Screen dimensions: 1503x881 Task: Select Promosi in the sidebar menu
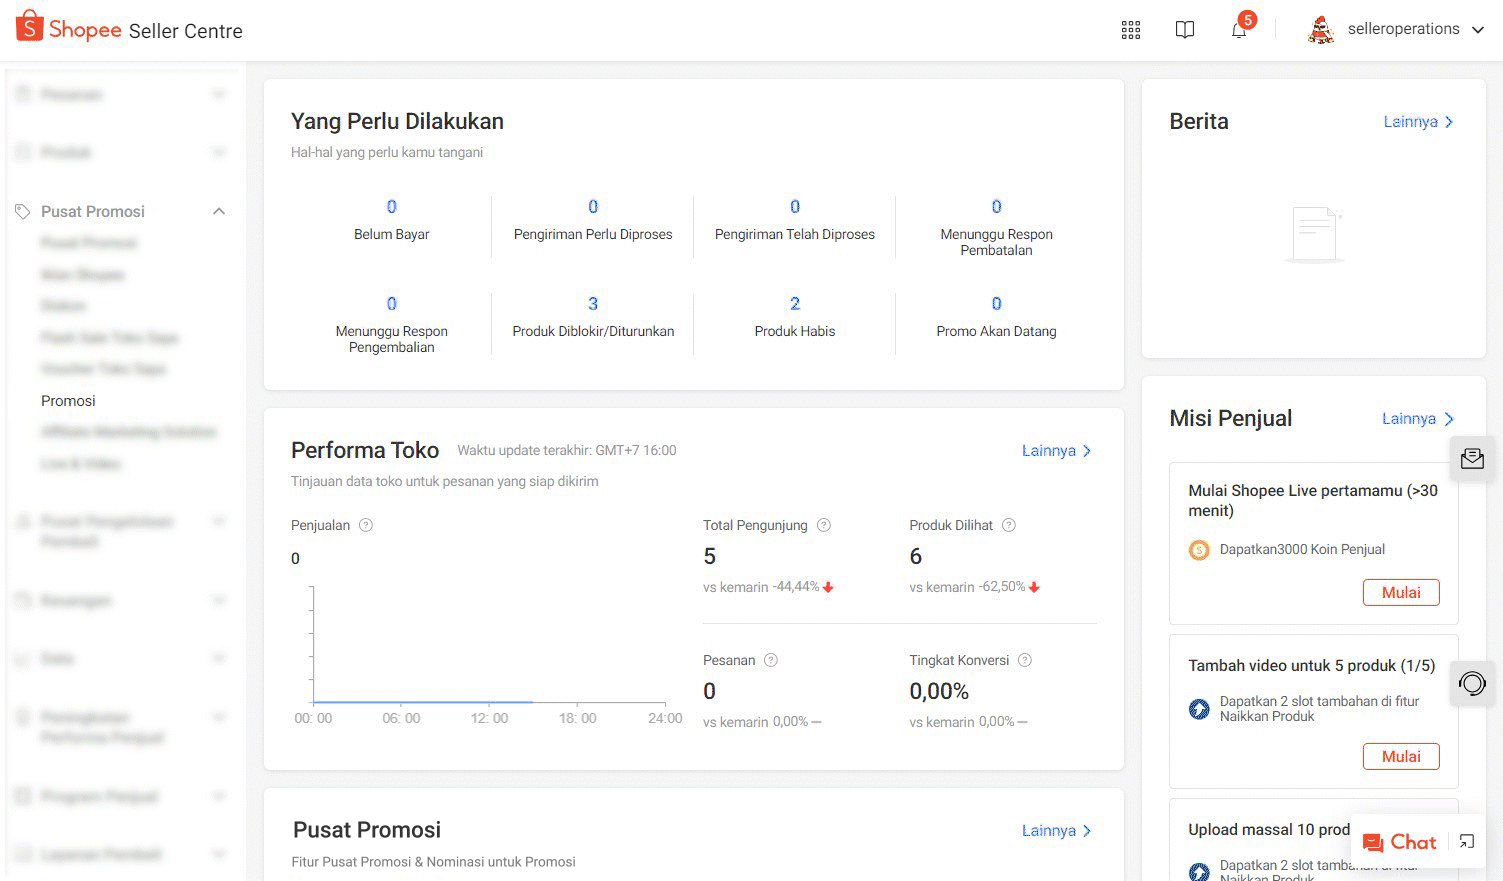[x=68, y=401]
